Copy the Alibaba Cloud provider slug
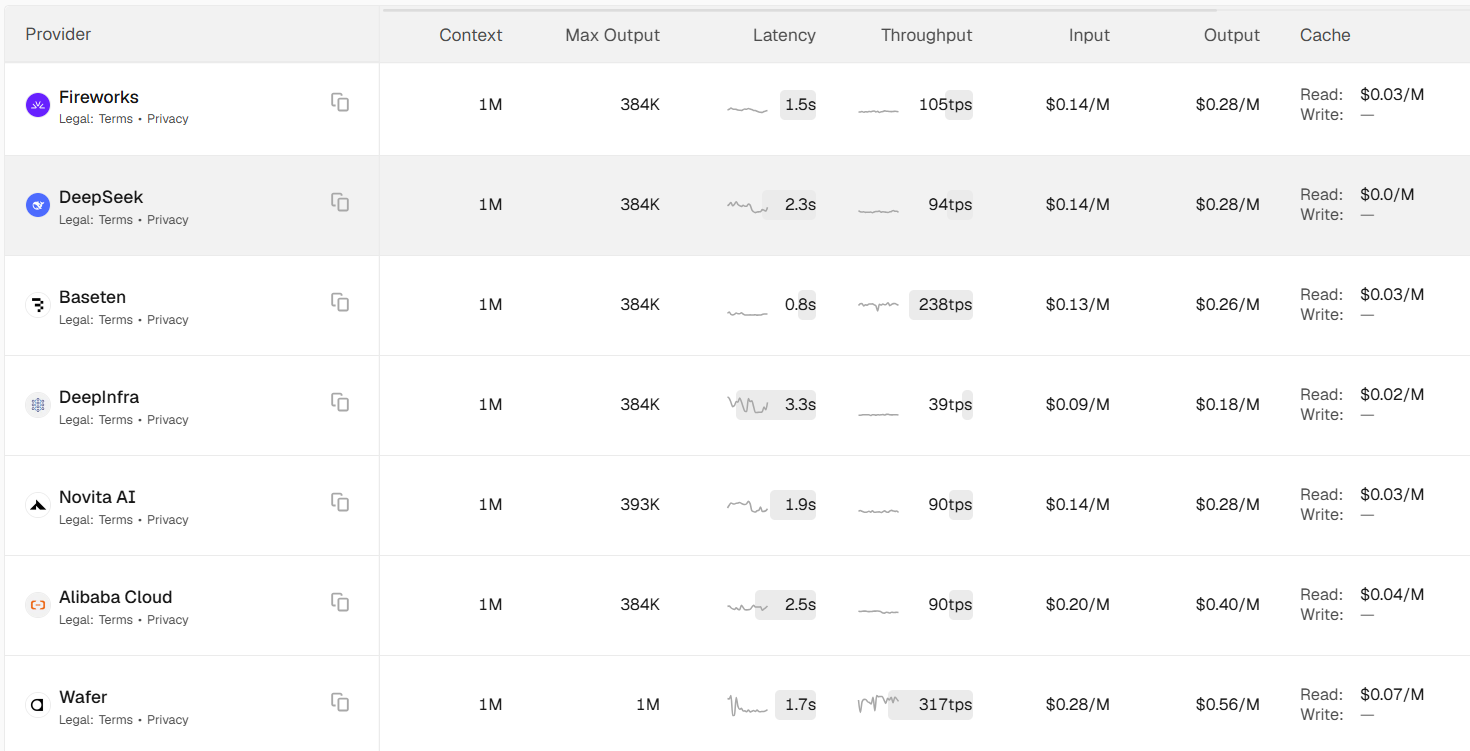 click(x=340, y=602)
